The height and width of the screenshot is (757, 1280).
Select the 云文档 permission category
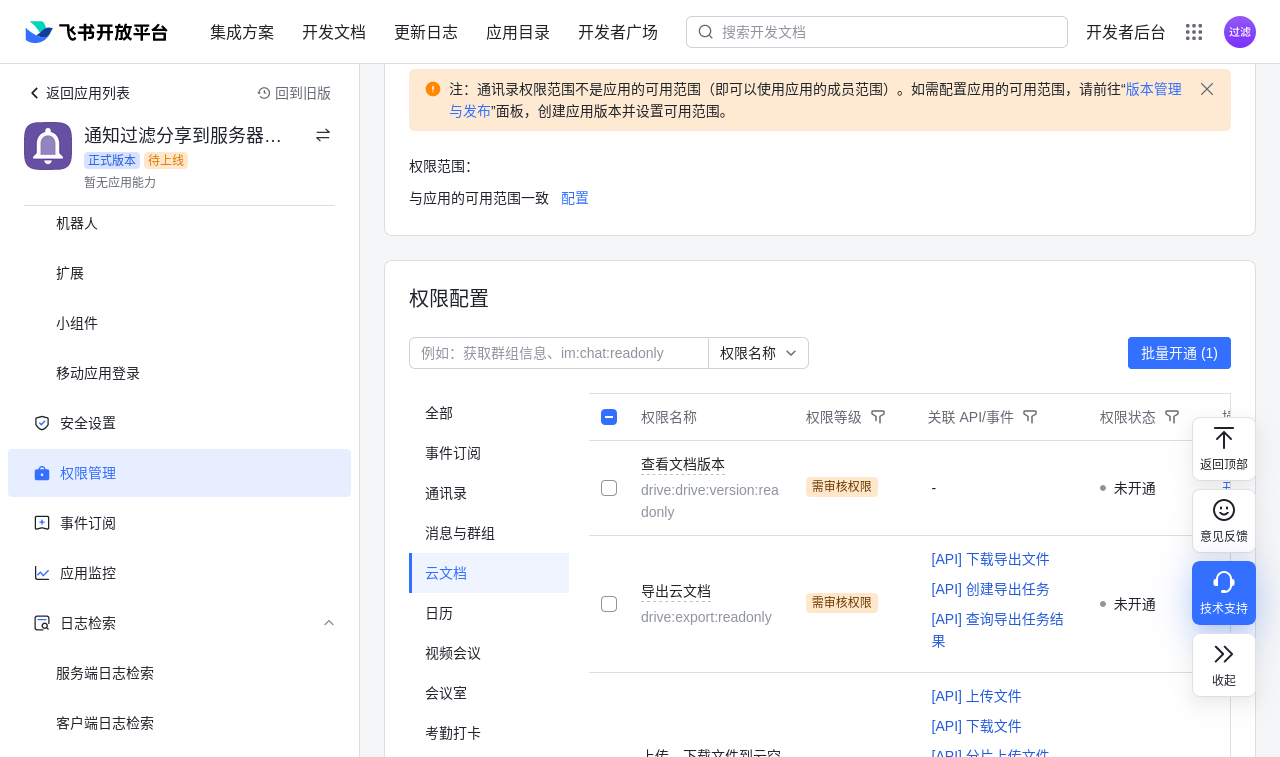[x=489, y=573]
